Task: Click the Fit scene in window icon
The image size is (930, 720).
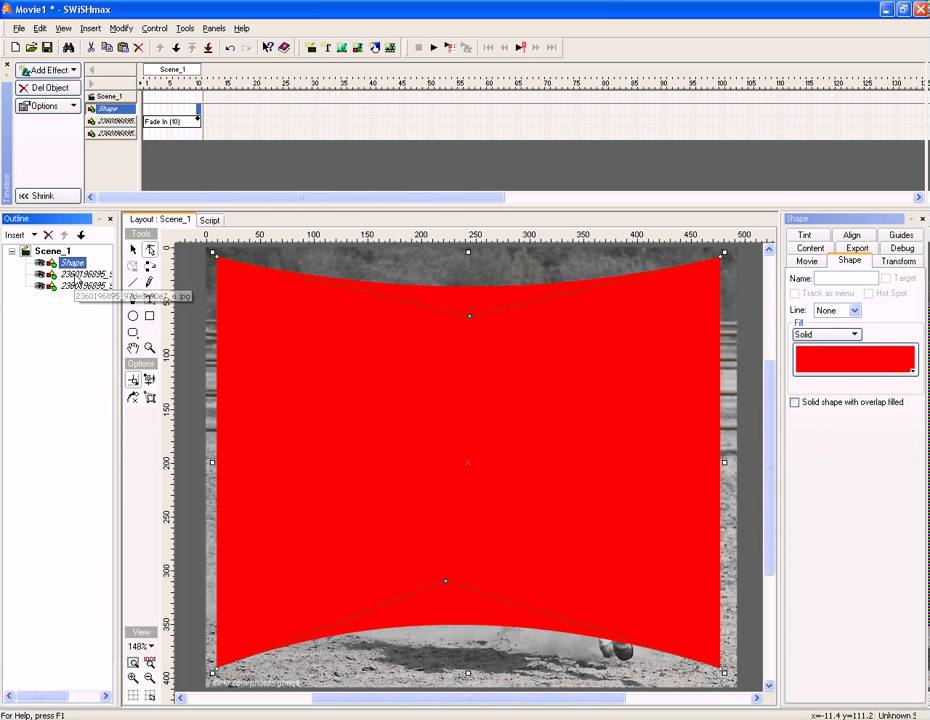Action: click(x=133, y=662)
